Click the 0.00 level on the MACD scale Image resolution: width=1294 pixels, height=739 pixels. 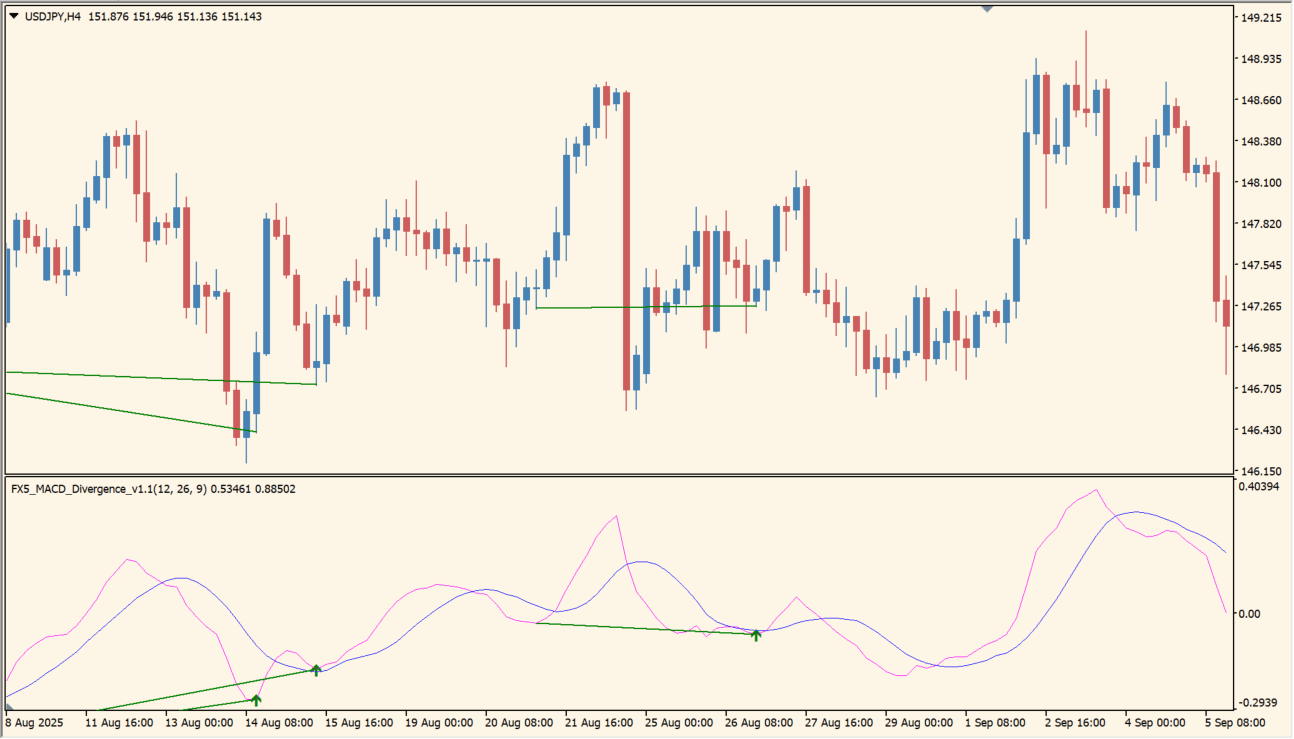1250,614
